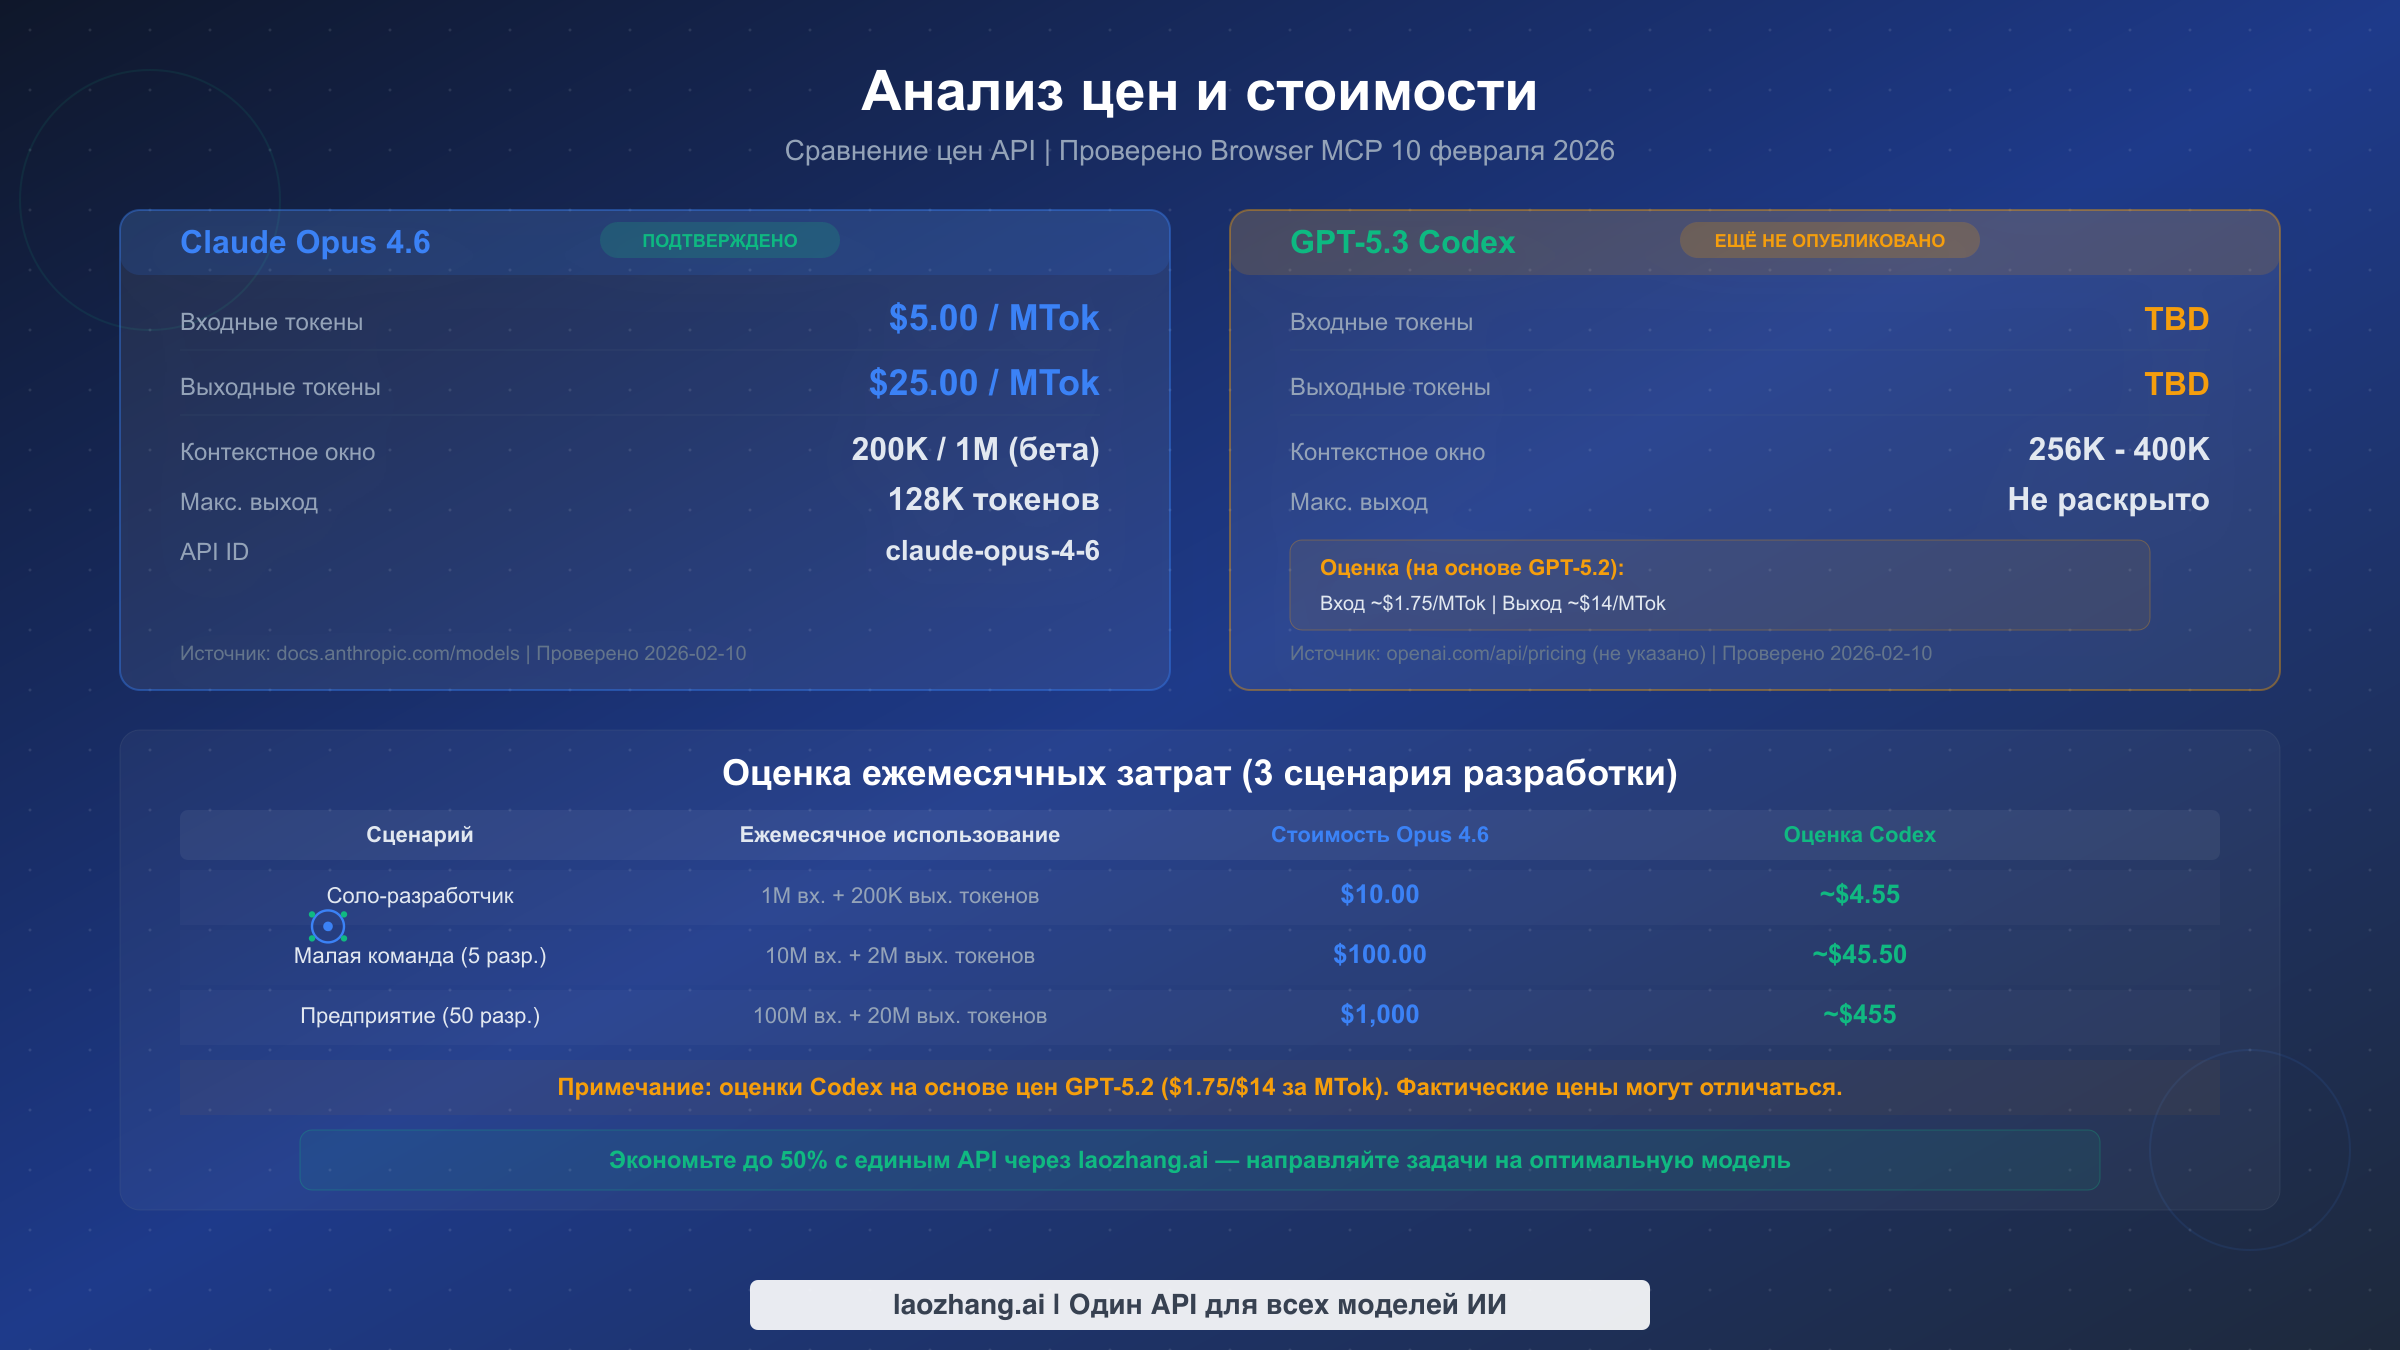2400x1350 pixels.
Task: Click the green savings banner about laozhang.ai API
Action: click(x=1199, y=1160)
